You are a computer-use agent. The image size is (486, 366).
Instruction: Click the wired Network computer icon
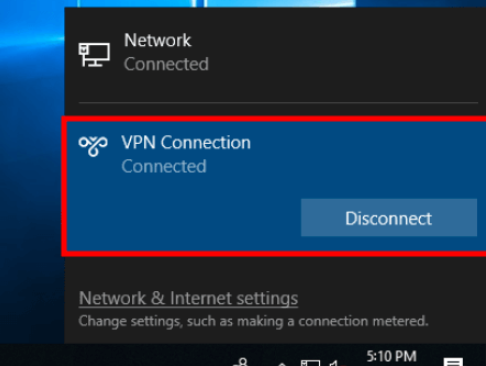[94, 54]
